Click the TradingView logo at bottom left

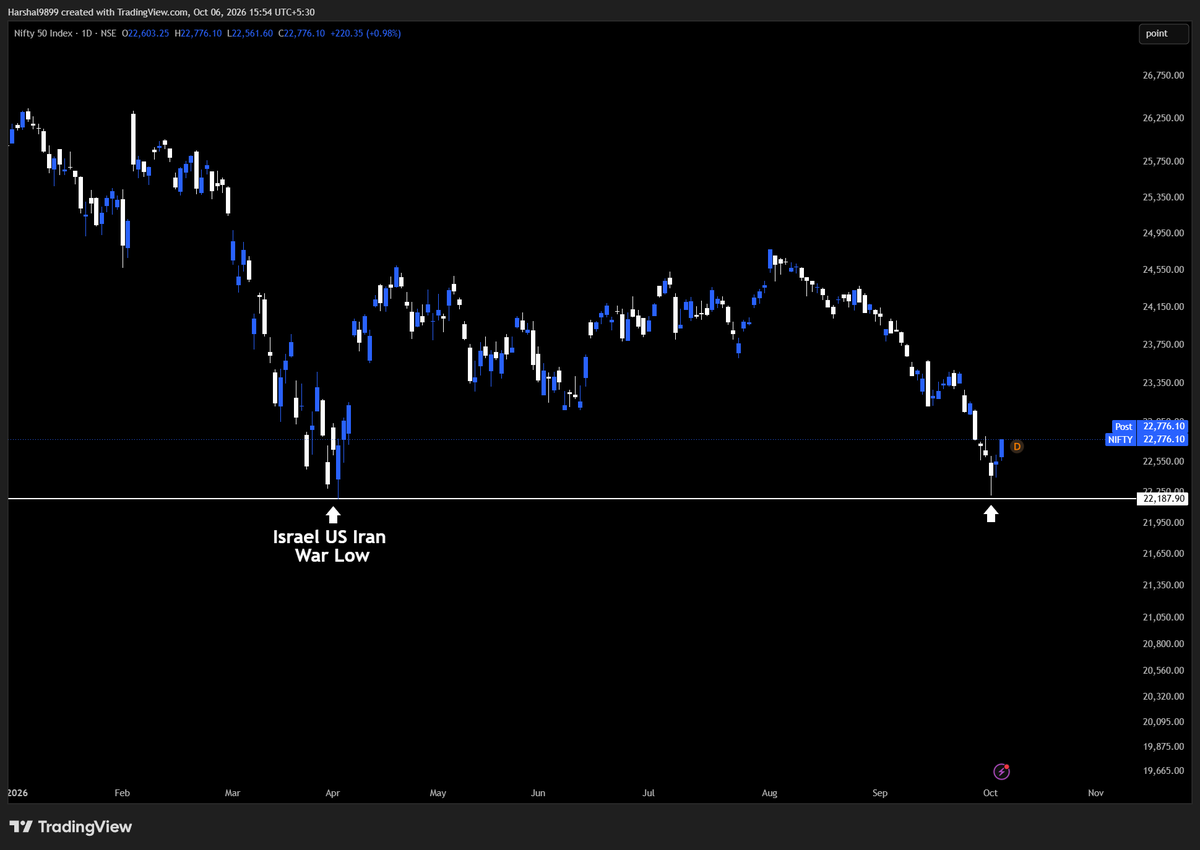pos(70,827)
